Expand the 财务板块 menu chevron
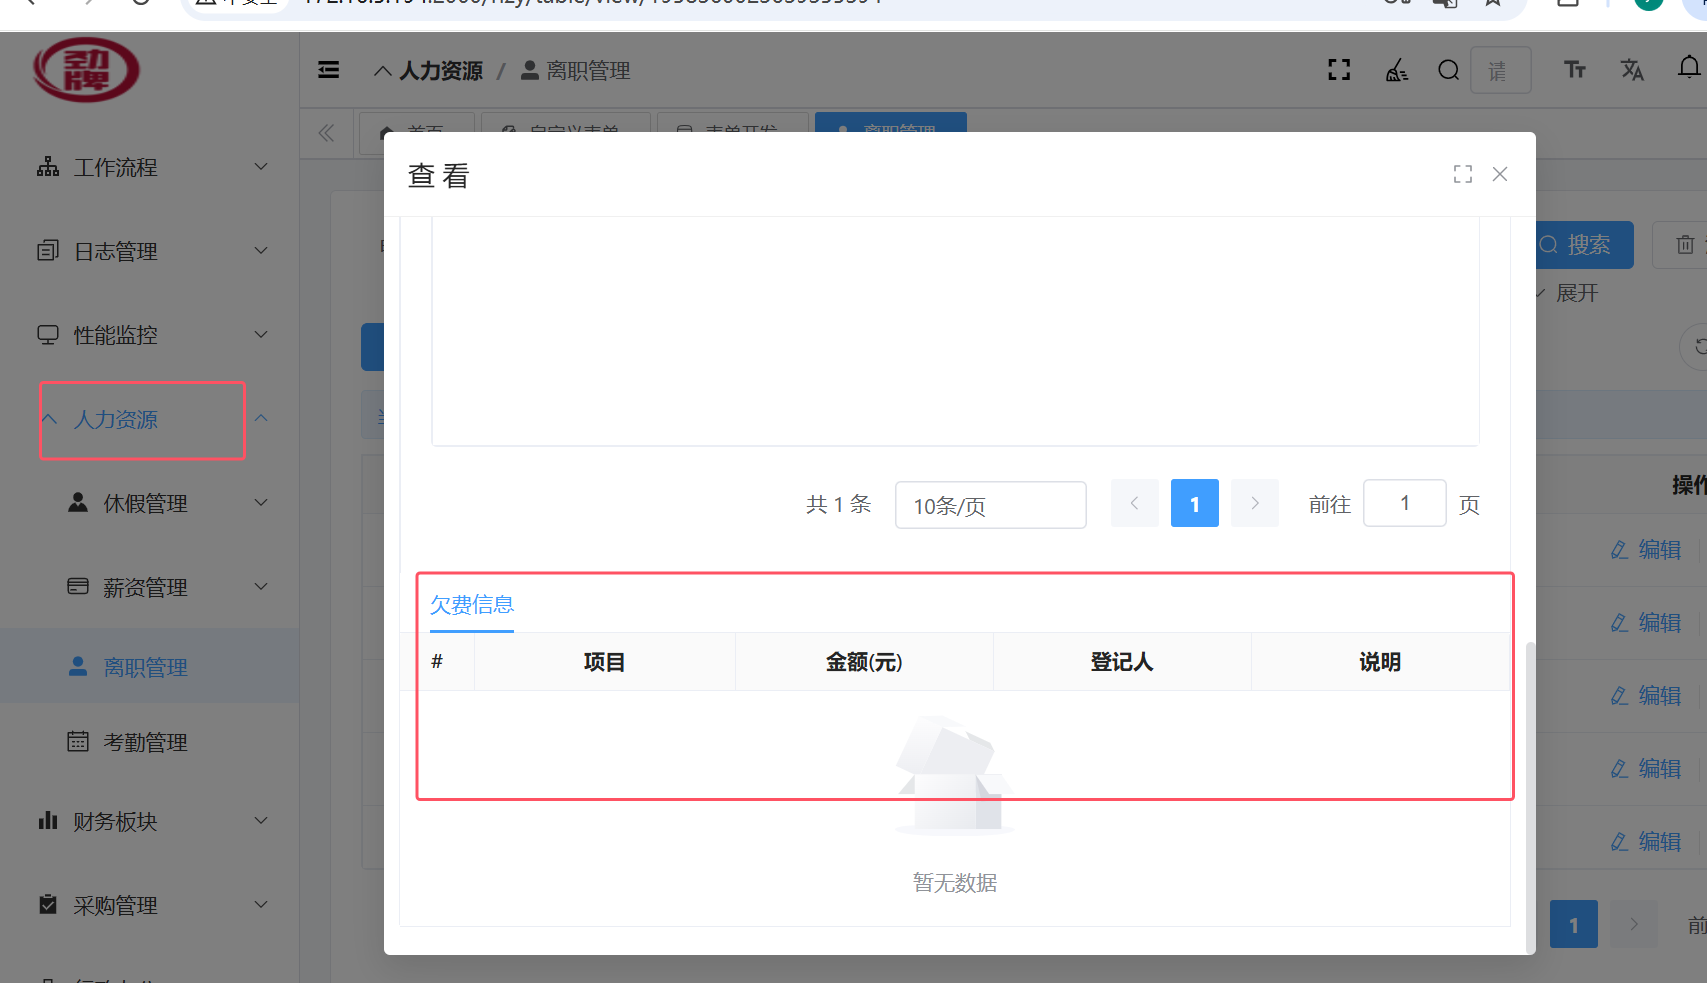Image resolution: width=1707 pixels, height=983 pixels. click(x=261, y=821)
